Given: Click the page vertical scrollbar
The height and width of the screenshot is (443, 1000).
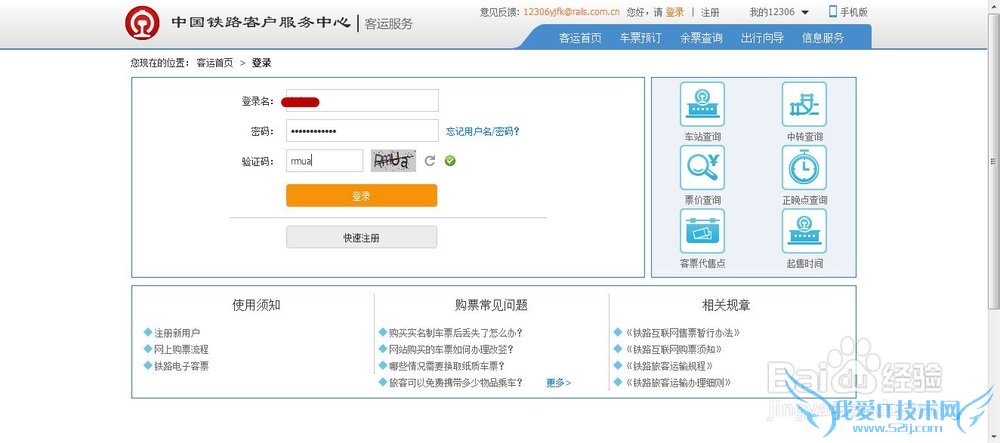Looking at the screenshot, I should click(994, 159).
